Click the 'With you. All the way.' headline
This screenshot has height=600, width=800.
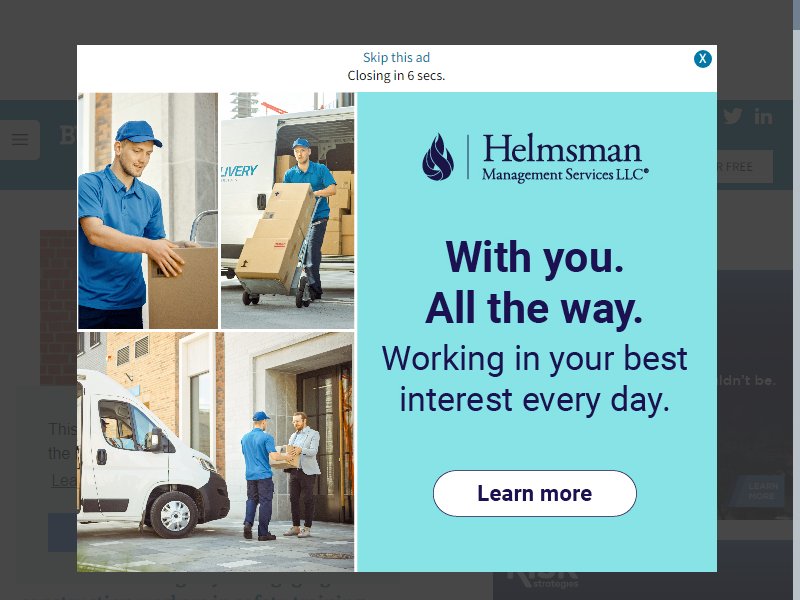(x=534, y=283)
